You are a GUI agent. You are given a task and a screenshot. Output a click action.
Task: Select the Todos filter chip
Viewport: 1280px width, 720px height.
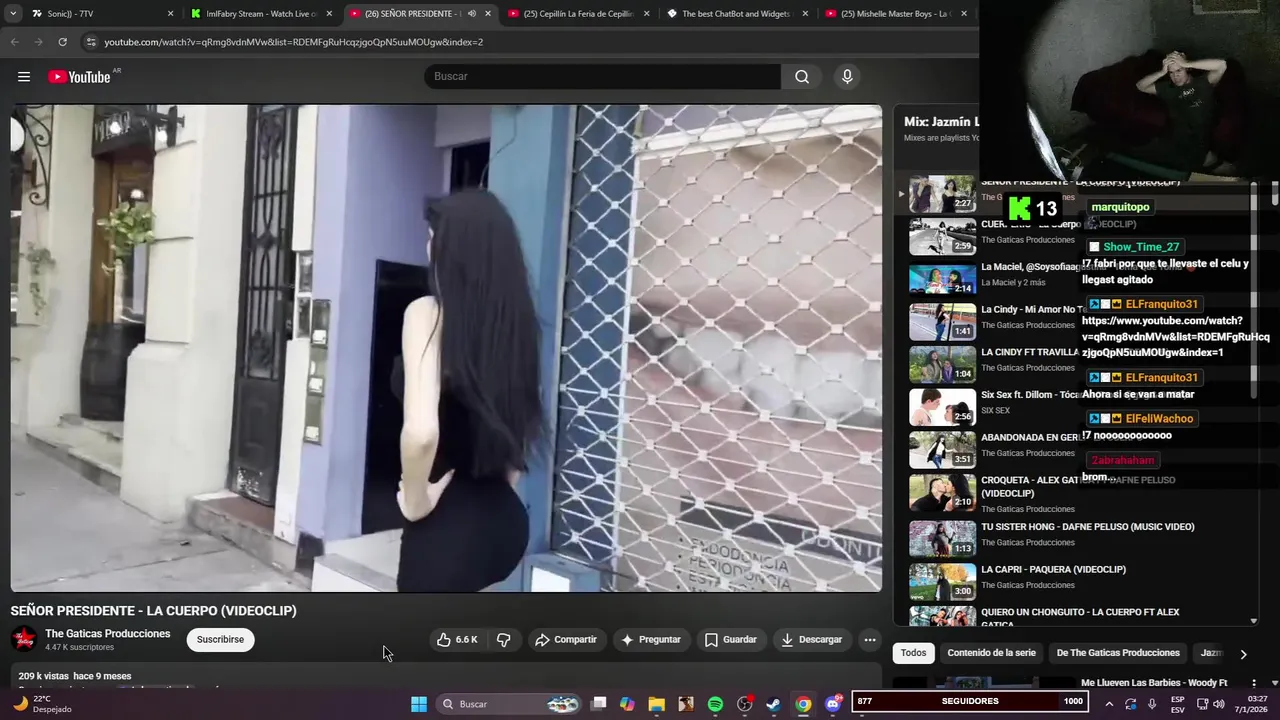point(913,653)
